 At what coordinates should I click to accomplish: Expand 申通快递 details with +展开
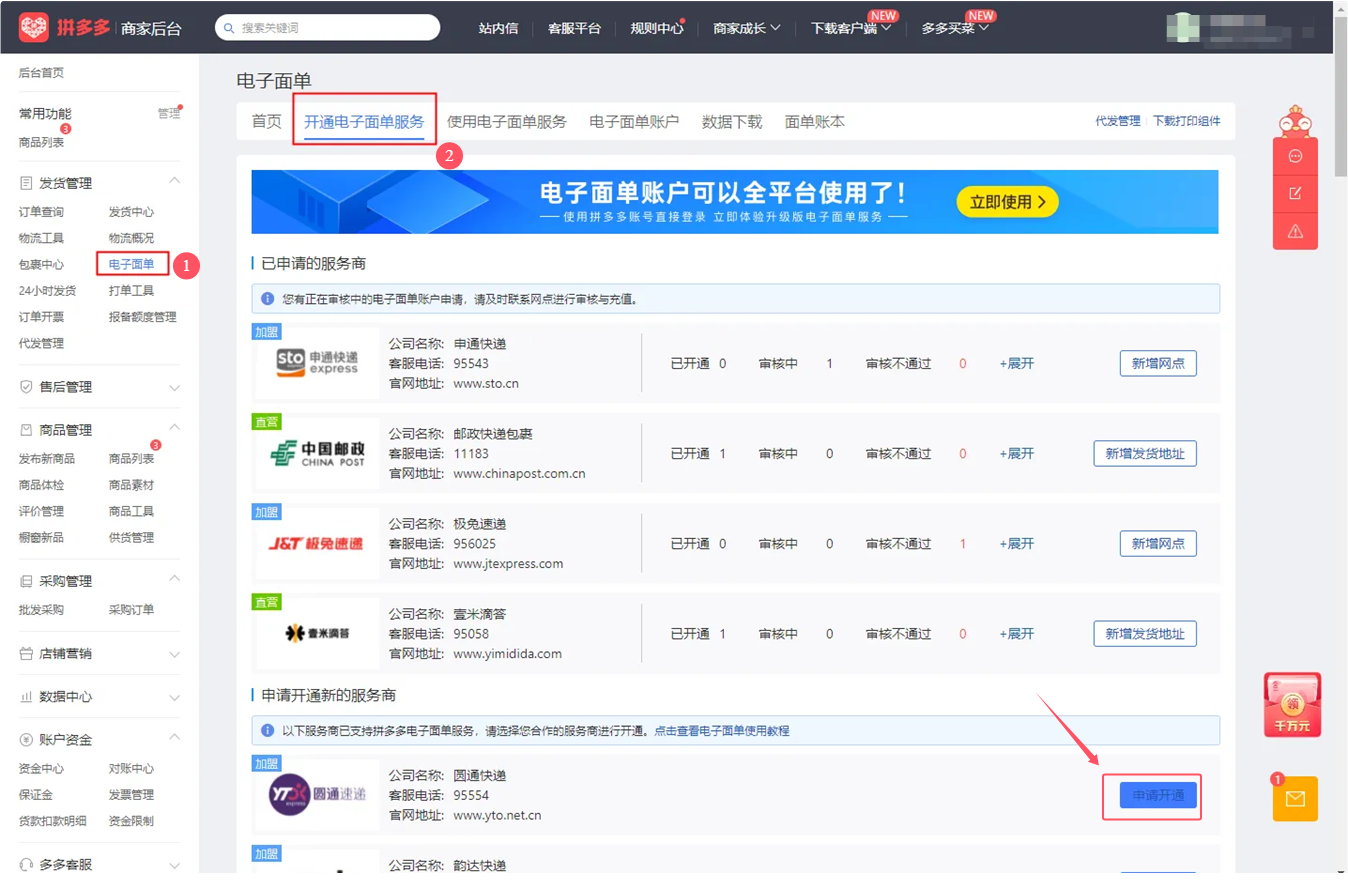1016,364
